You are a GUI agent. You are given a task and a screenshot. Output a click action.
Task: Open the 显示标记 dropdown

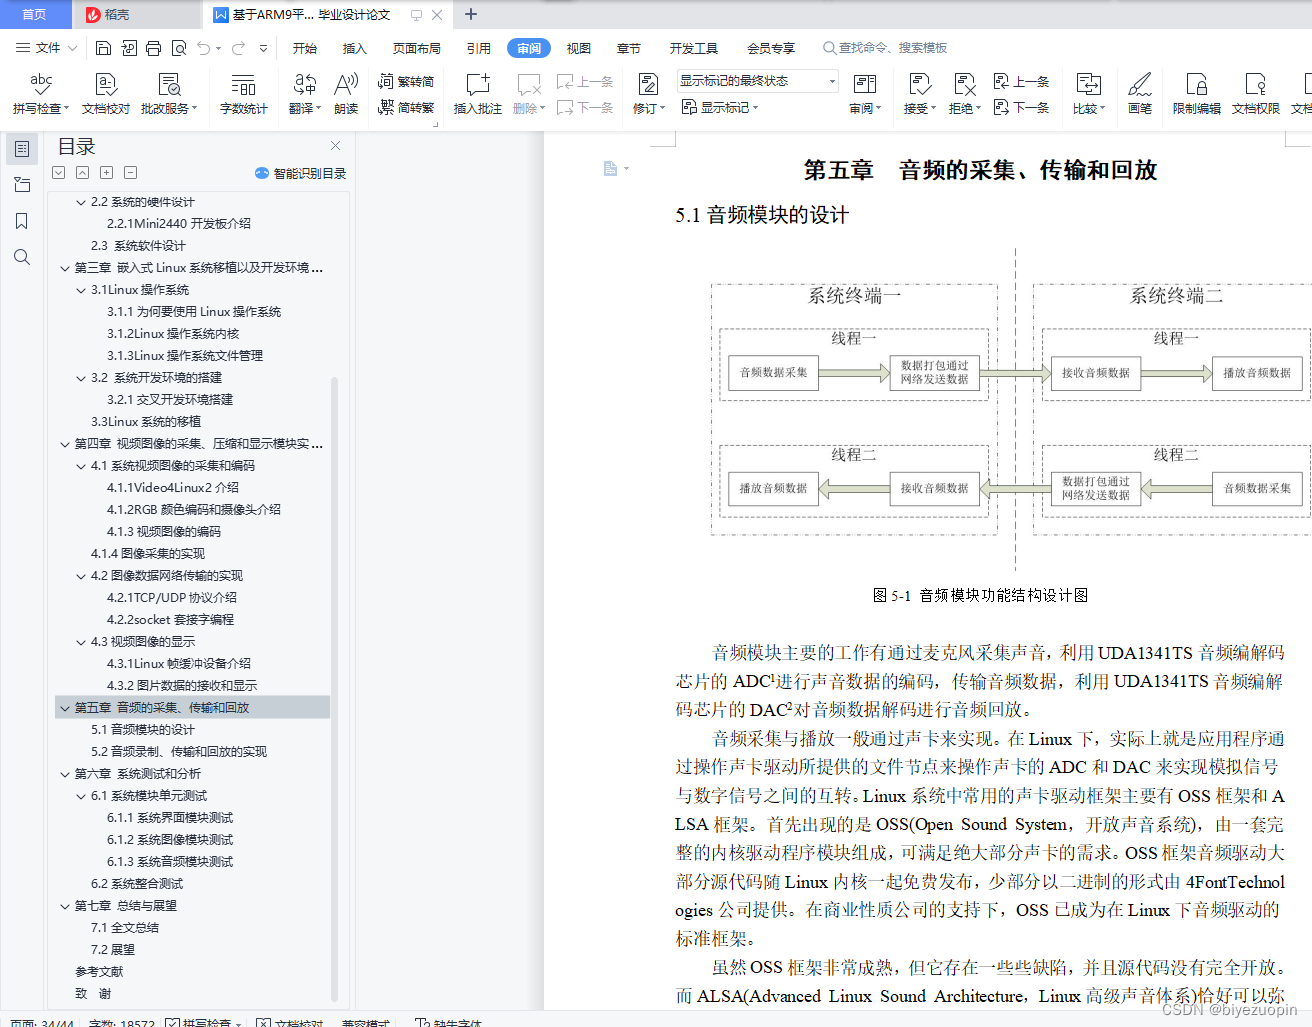(x=720, y=107)
